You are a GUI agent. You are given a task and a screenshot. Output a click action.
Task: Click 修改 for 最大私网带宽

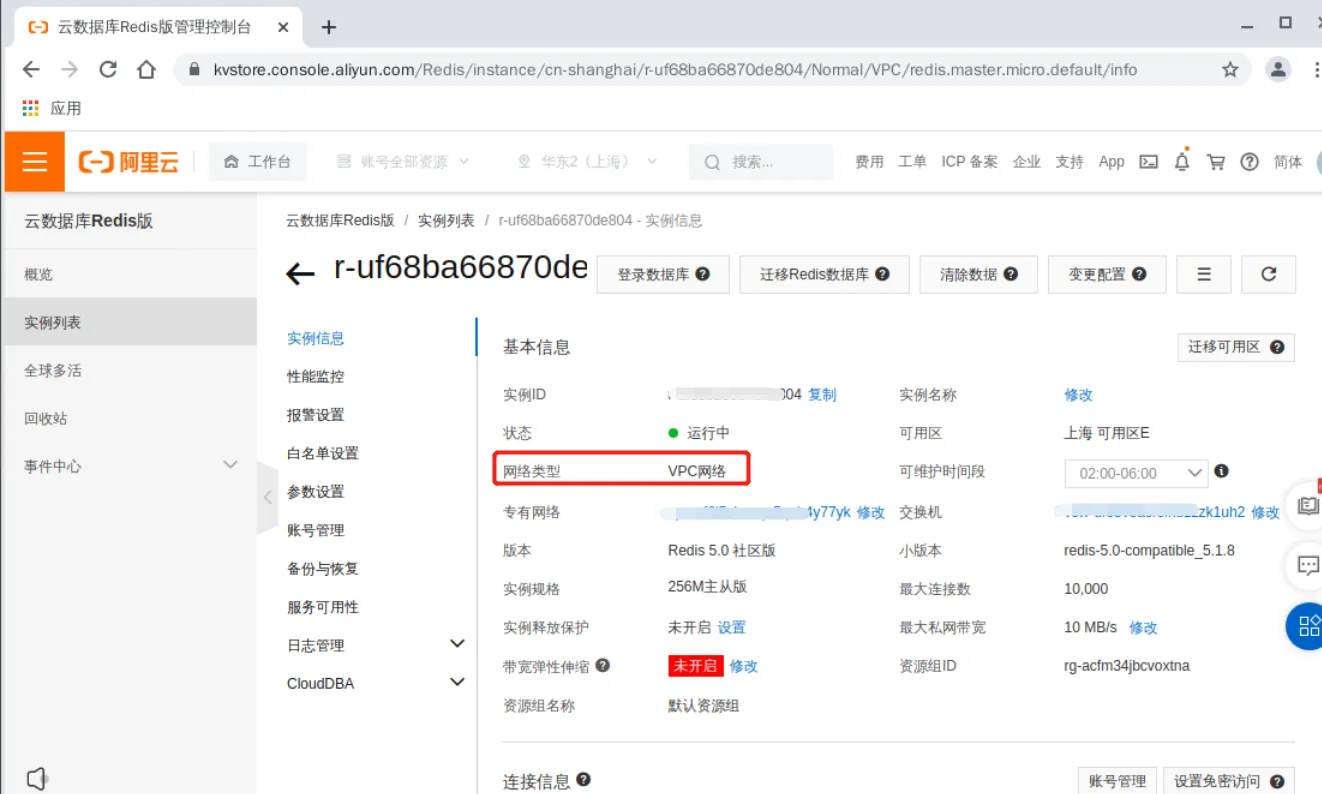[x=1143, y=627]
